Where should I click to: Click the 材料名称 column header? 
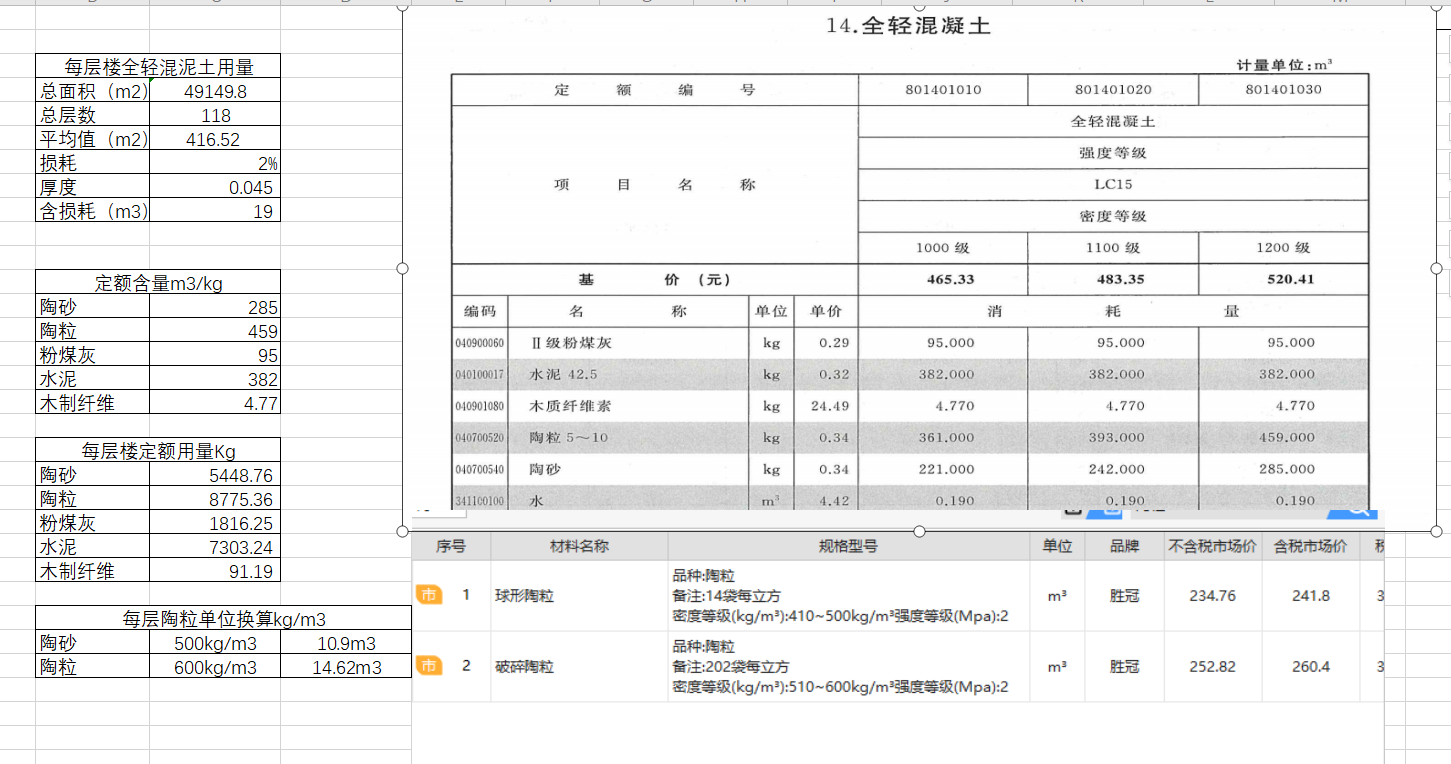579,547
